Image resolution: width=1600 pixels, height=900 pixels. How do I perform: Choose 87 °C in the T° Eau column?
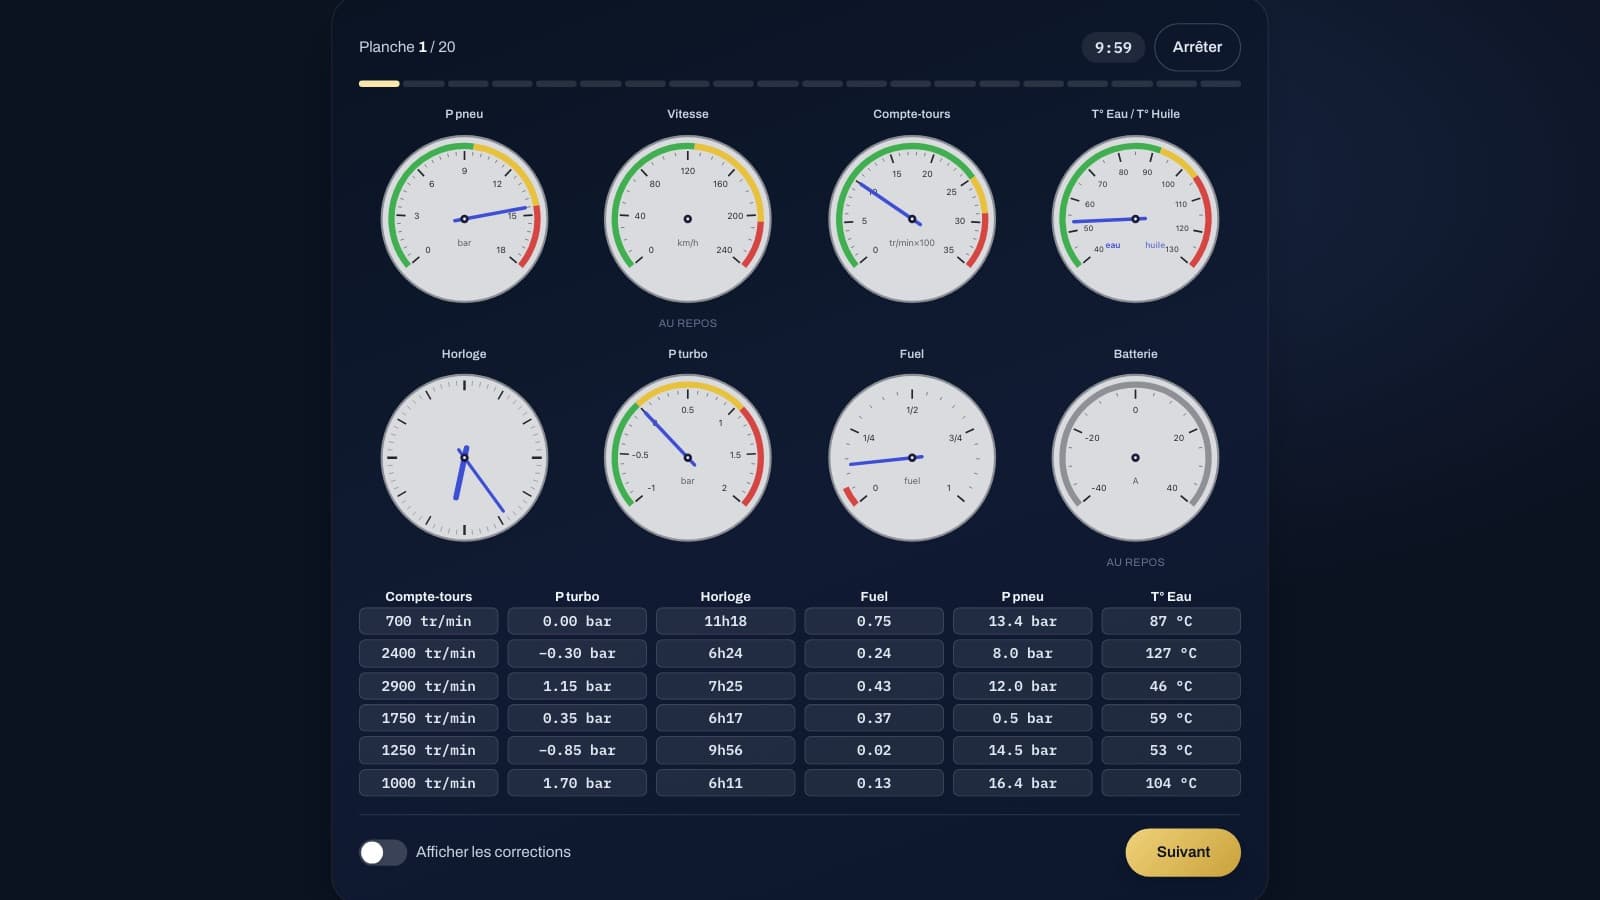pyautogui.click(x=1171, y=621)
